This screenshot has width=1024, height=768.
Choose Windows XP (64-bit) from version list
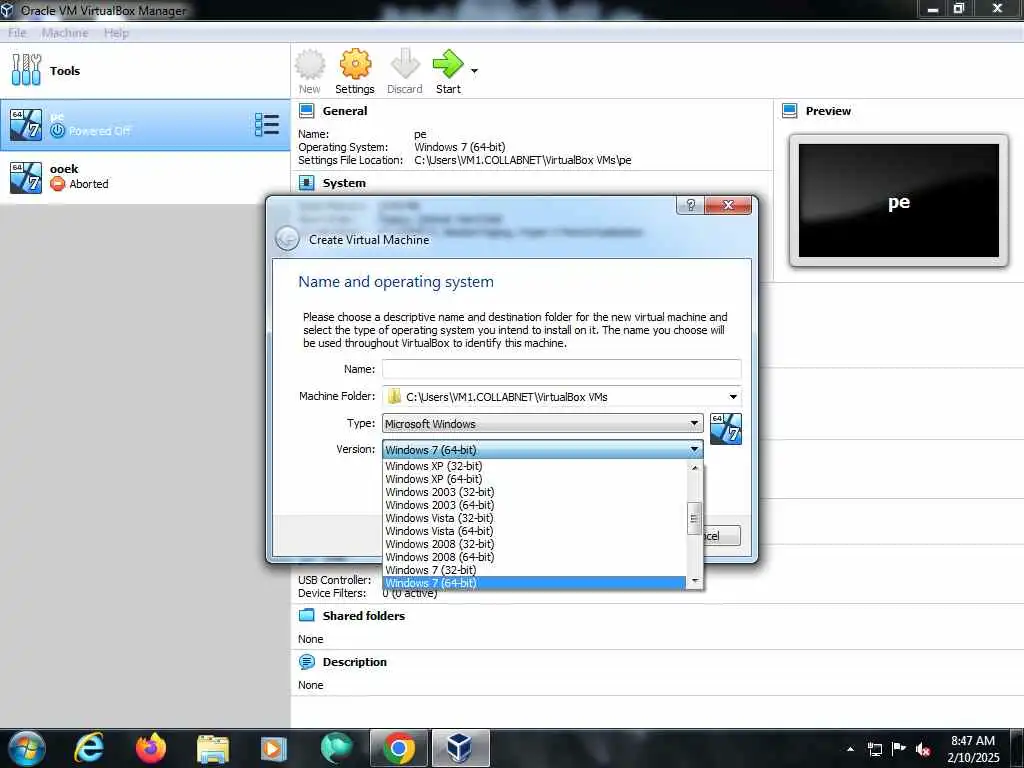click(x=534, y=479)
